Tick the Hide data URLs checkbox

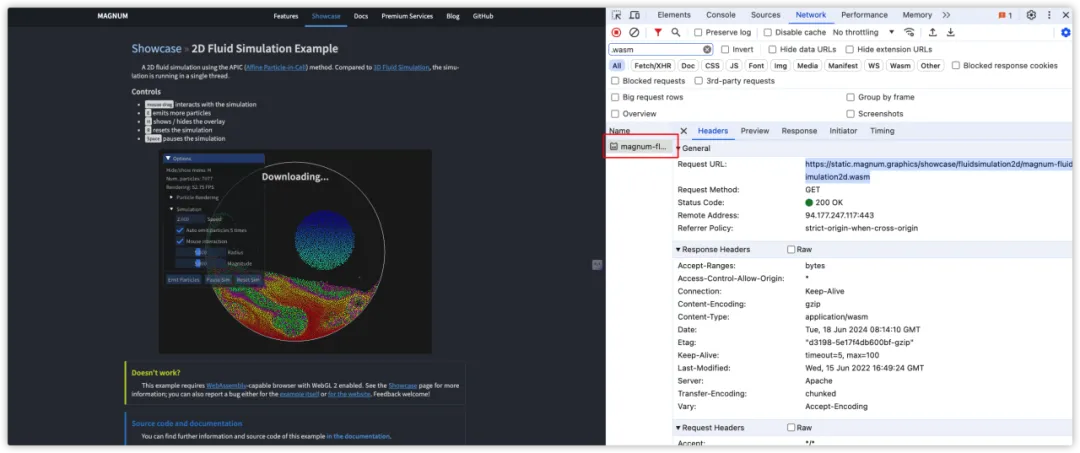pos(773,50)
